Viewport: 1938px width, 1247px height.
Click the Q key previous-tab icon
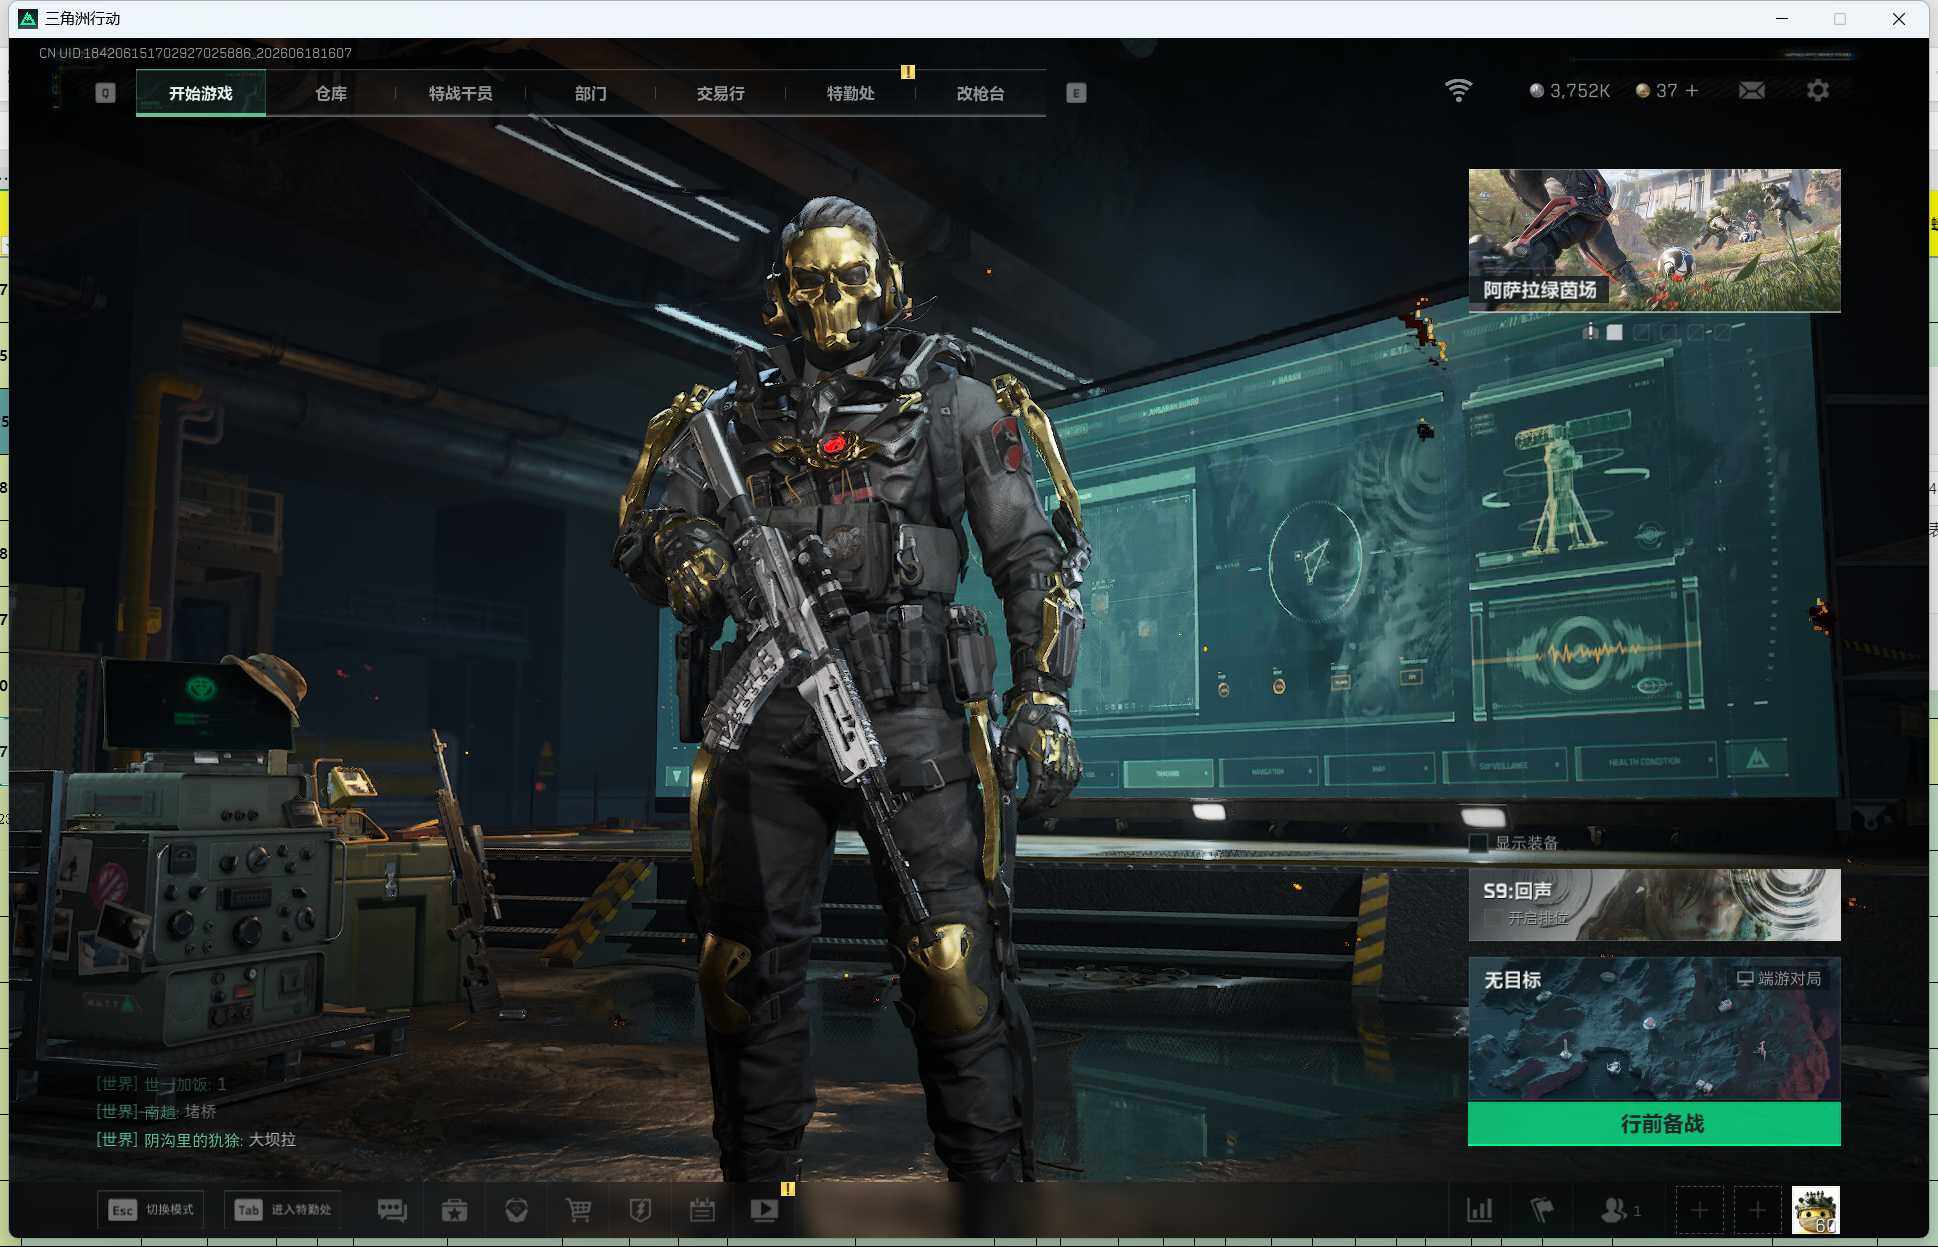point(105,93)
